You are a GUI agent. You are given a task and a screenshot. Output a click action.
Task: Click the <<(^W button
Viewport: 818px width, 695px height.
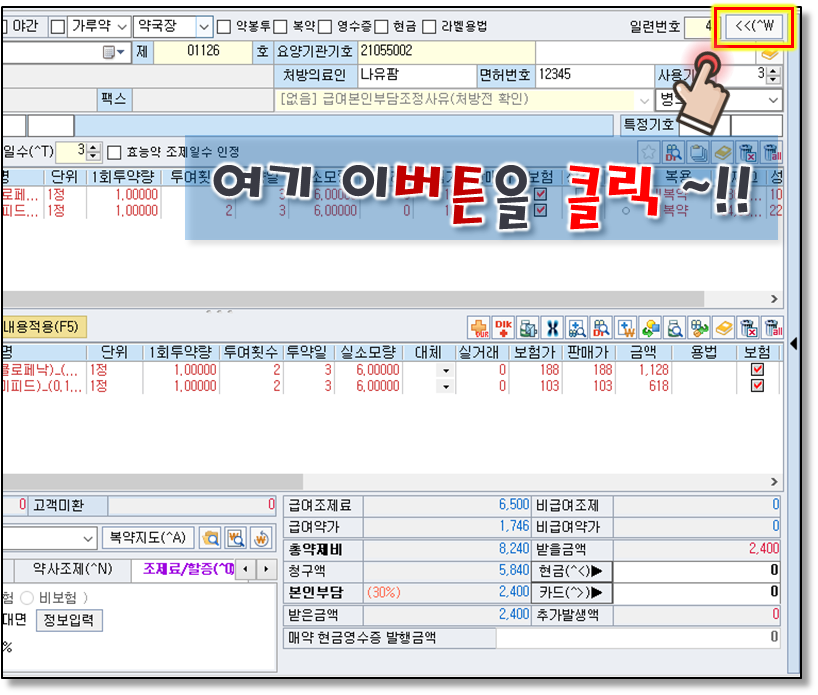tap(754, 26)
